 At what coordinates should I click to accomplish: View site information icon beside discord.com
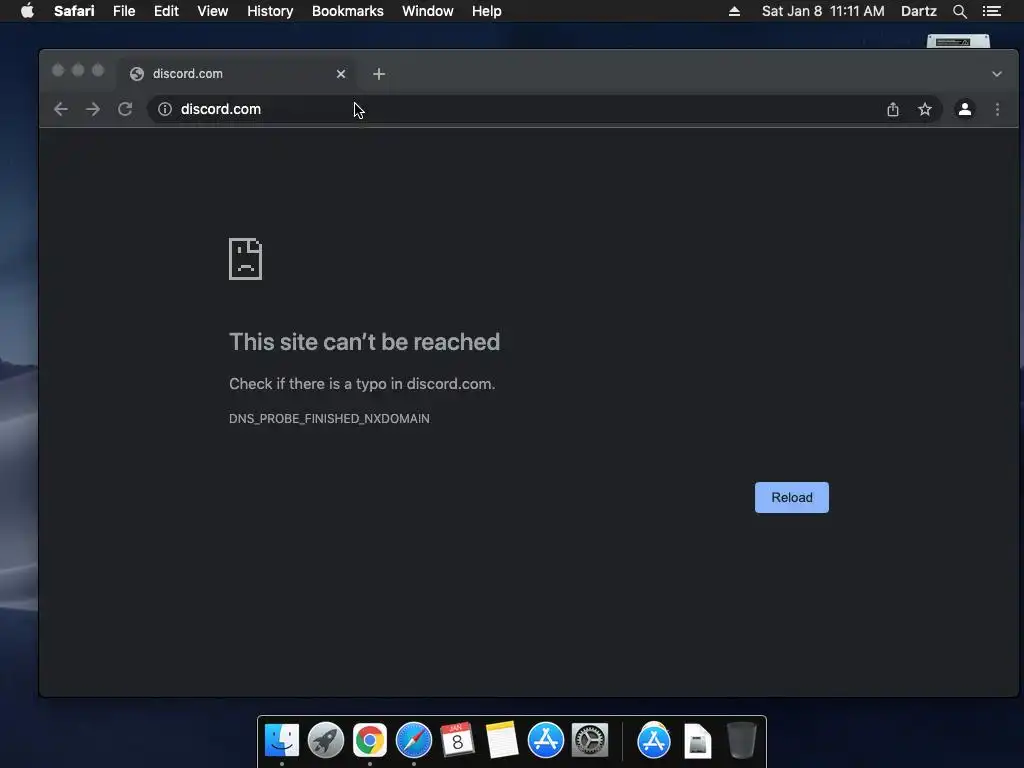[x=165, y=109]
